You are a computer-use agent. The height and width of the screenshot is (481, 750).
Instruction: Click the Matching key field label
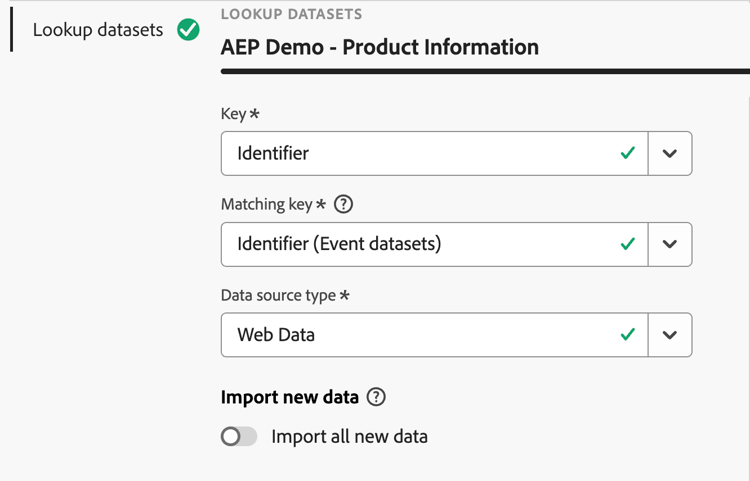[267, 204]
